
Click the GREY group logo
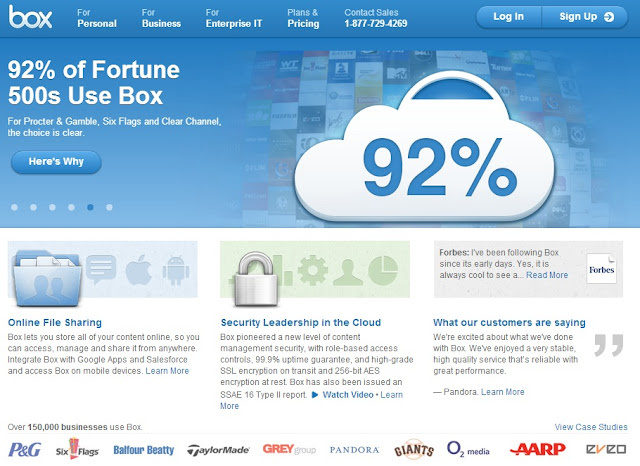pyautogui.click(x=289, y=449)
